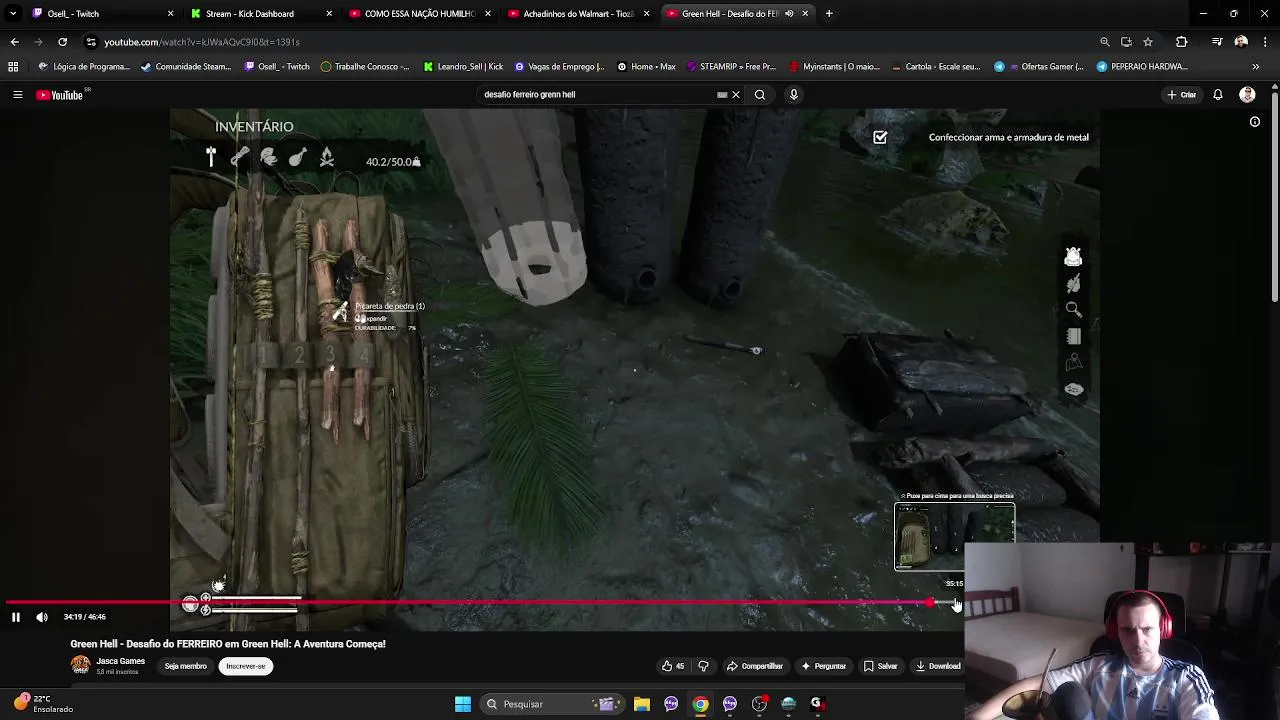Open the Jasca Games channel name link

(120, 661)
